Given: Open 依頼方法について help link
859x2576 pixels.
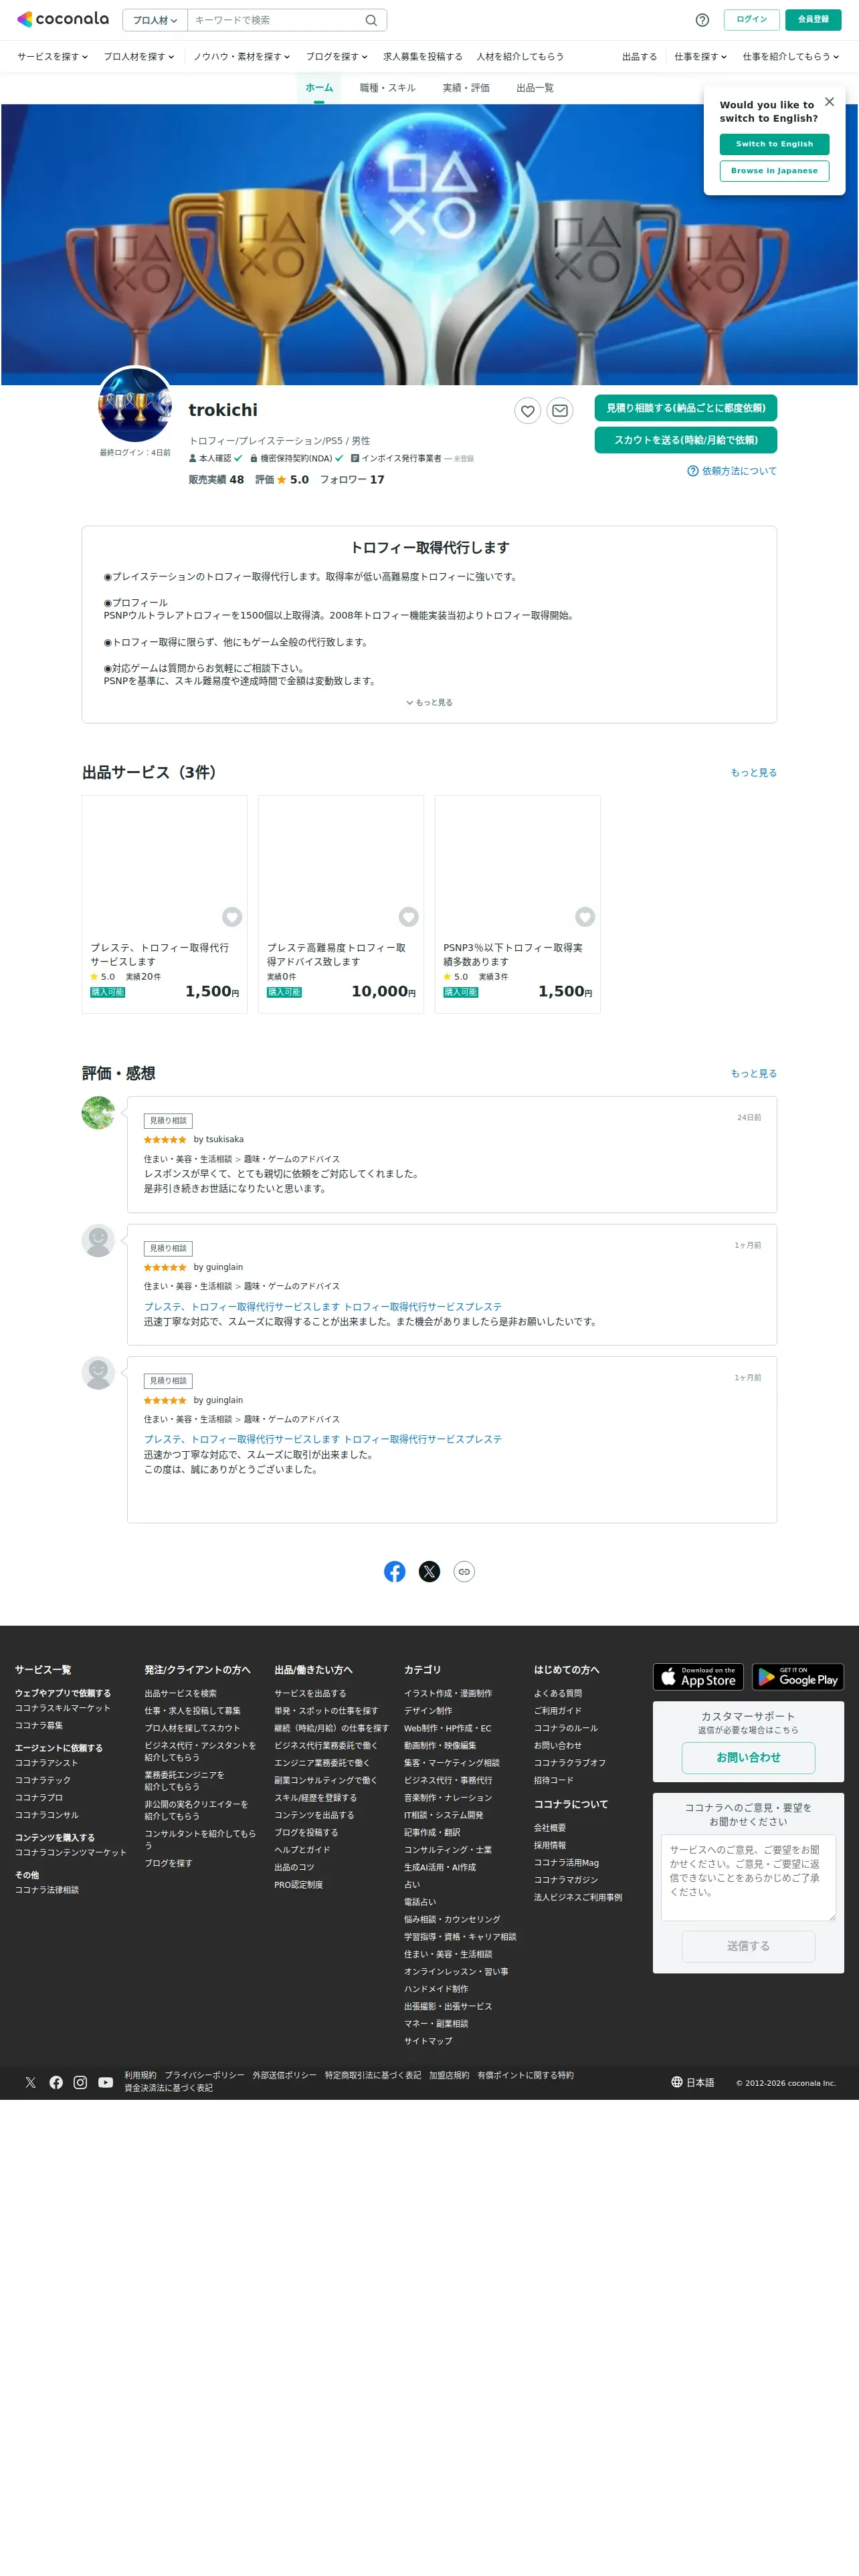Looking at the screenshot, I should click(x=732, y=471).
